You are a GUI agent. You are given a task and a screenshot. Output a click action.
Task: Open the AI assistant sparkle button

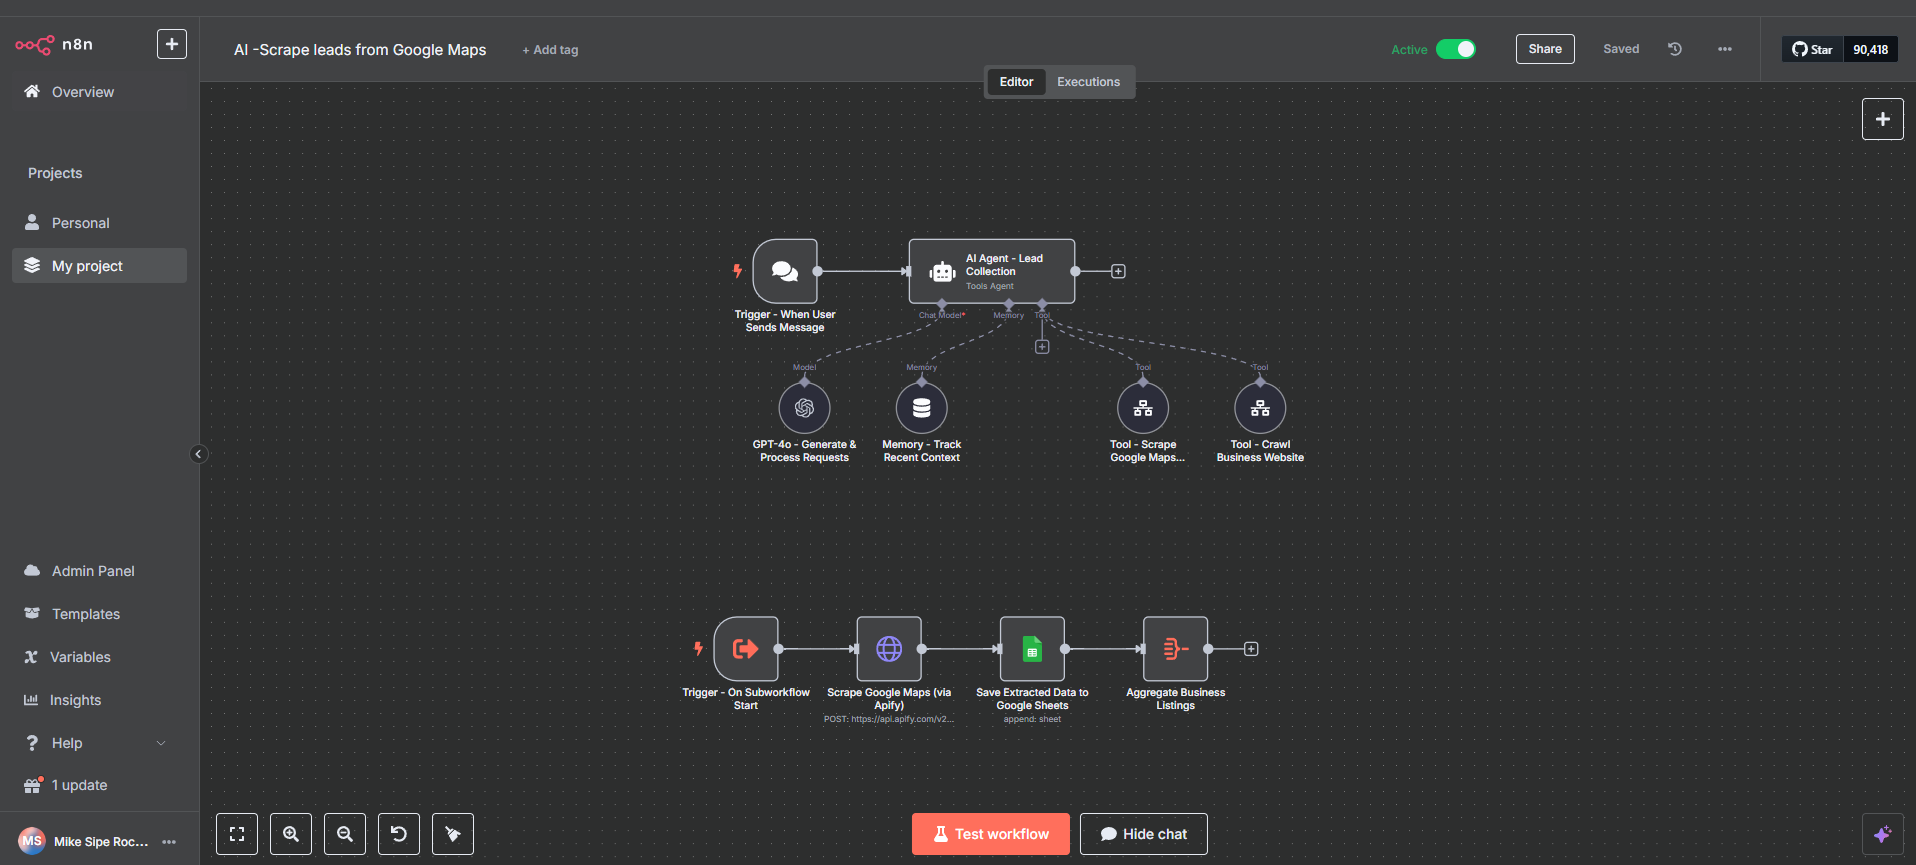pos(1882,834)
